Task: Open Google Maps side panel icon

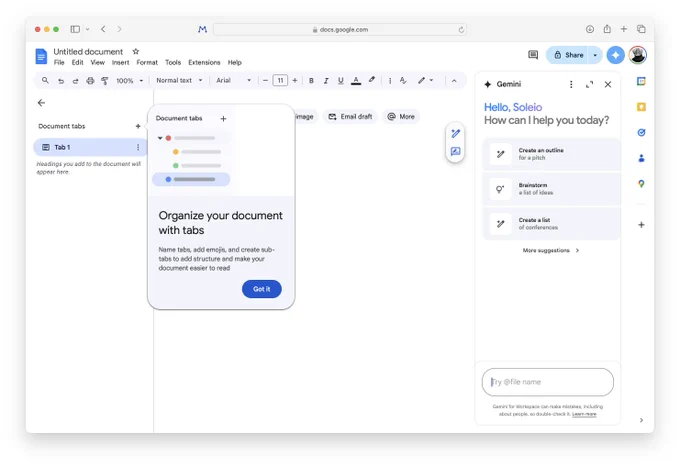Action: (x=641, y=184)
